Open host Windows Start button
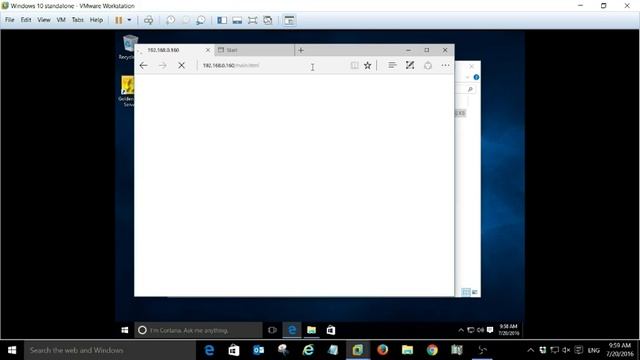 pos(12,350)
